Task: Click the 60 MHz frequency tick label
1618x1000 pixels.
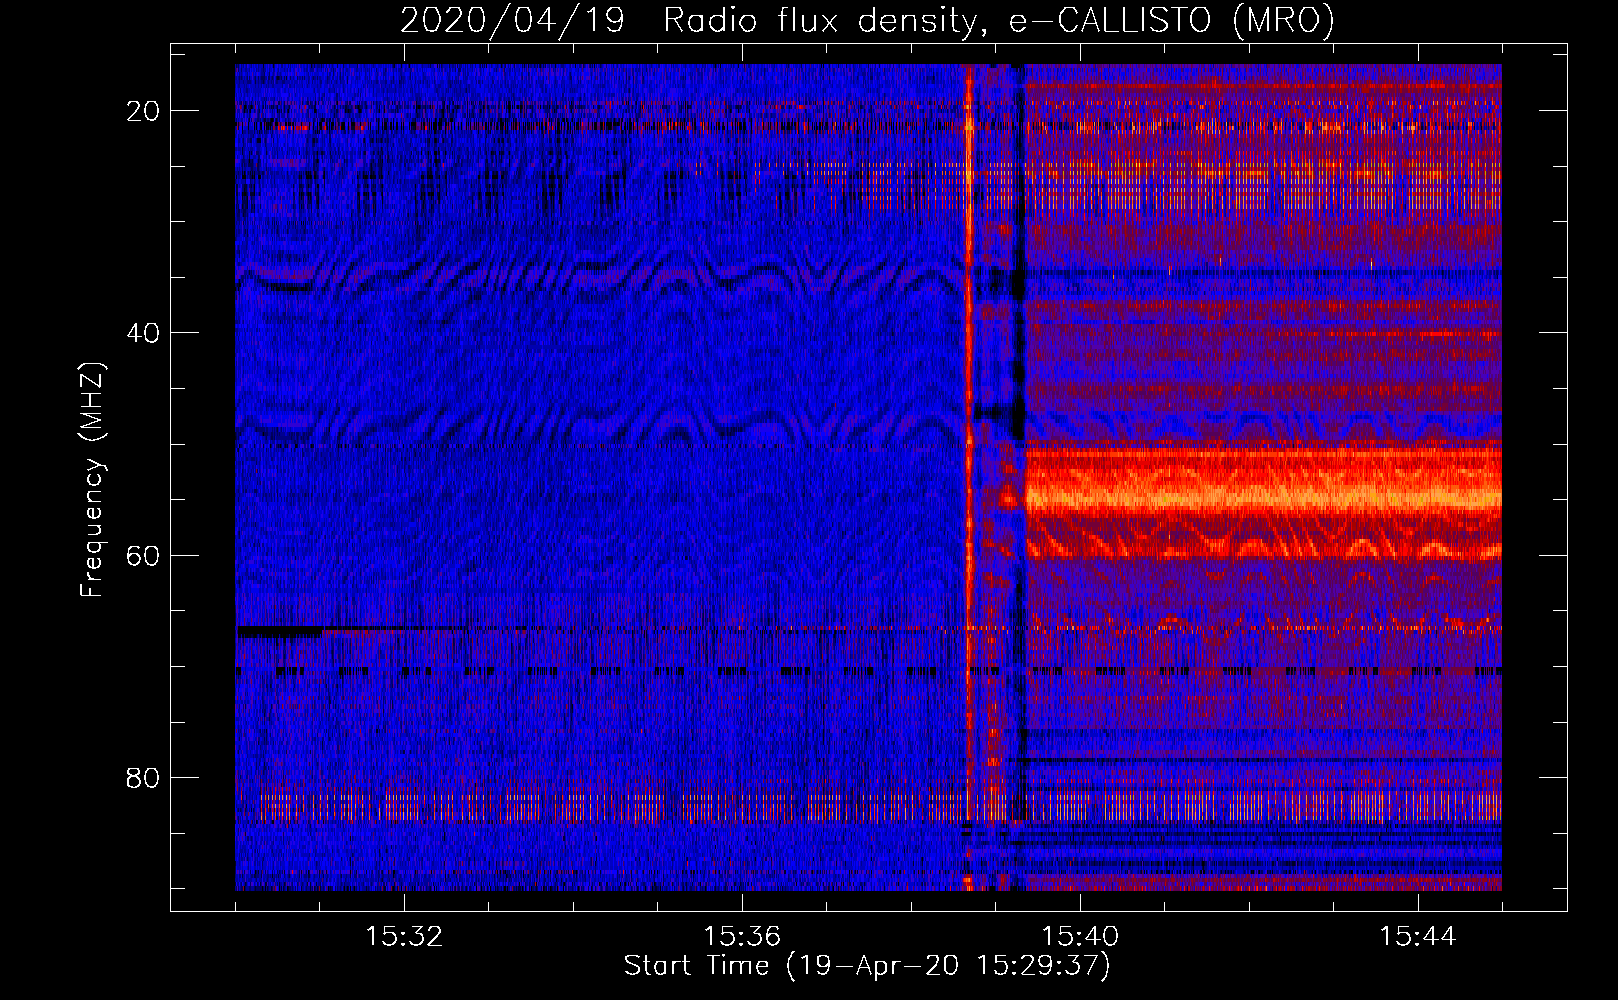Action: (x=144, y=555)
